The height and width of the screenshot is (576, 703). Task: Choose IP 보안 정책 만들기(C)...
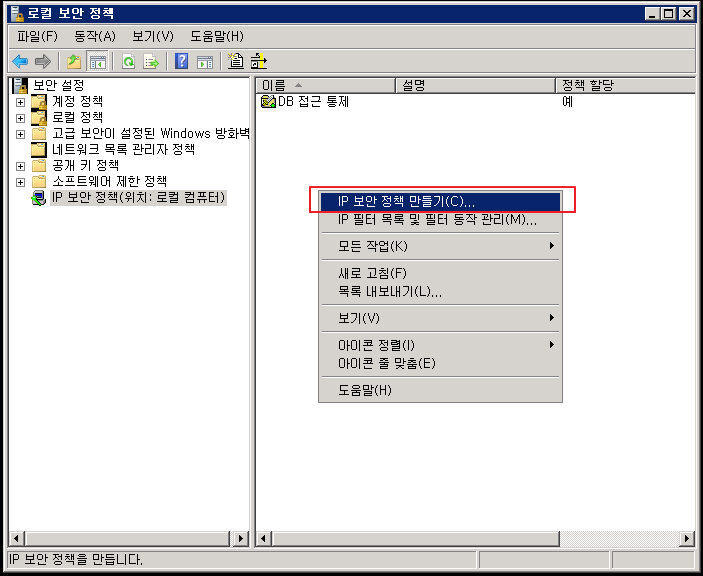pyautogui.click(x=440, y=201)
